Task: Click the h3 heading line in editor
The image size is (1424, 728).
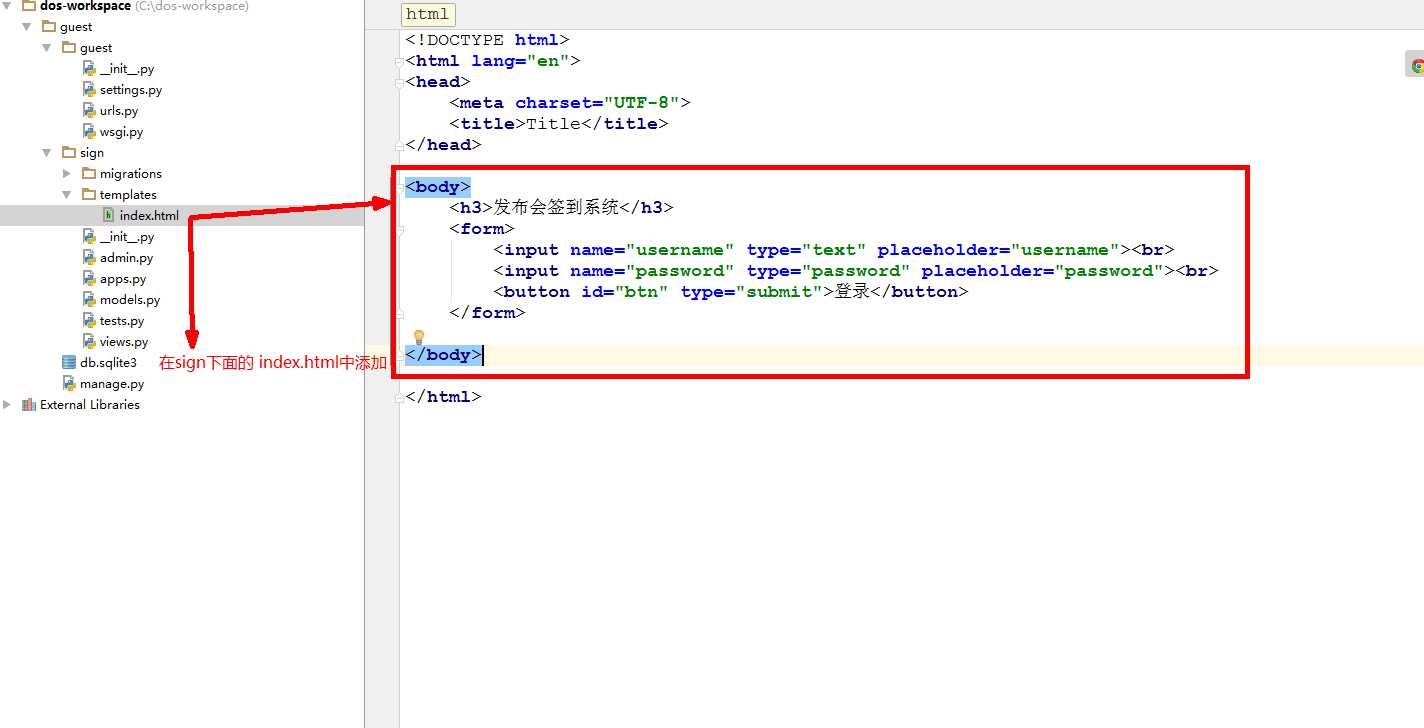Action: click(x=561, y=208)
